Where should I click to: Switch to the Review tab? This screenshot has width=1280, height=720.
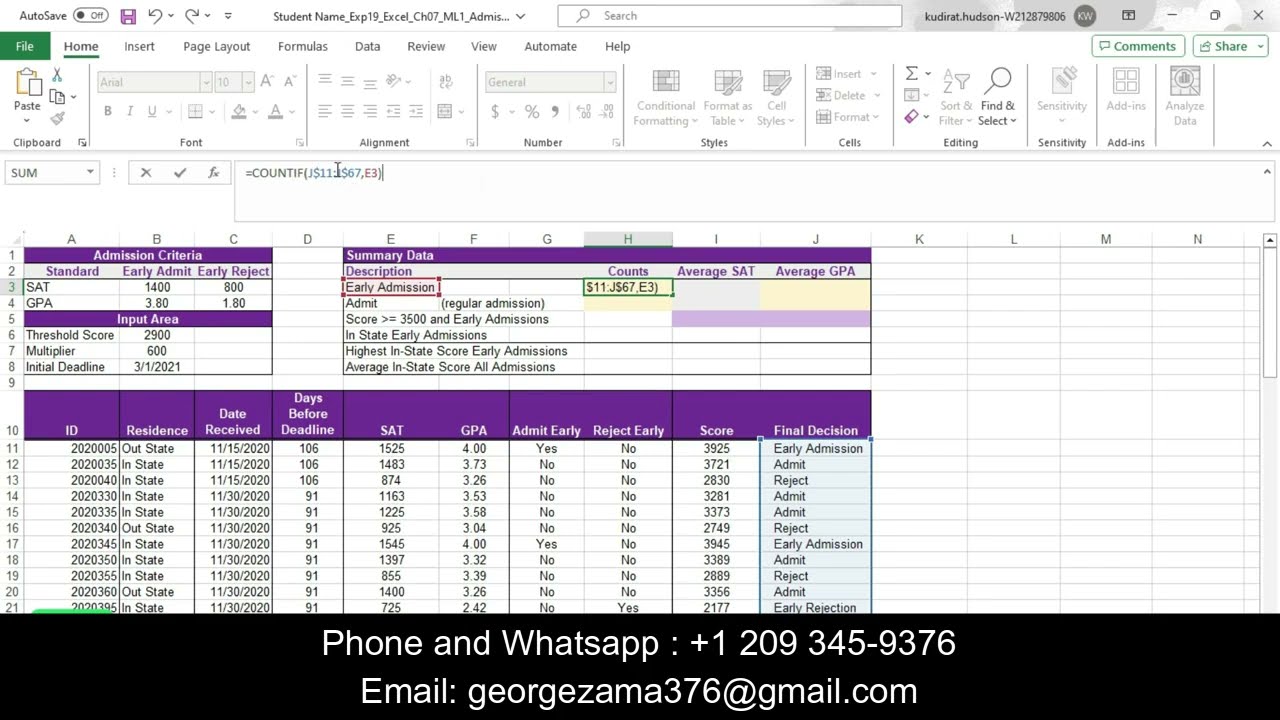click(x=426, y=46)
